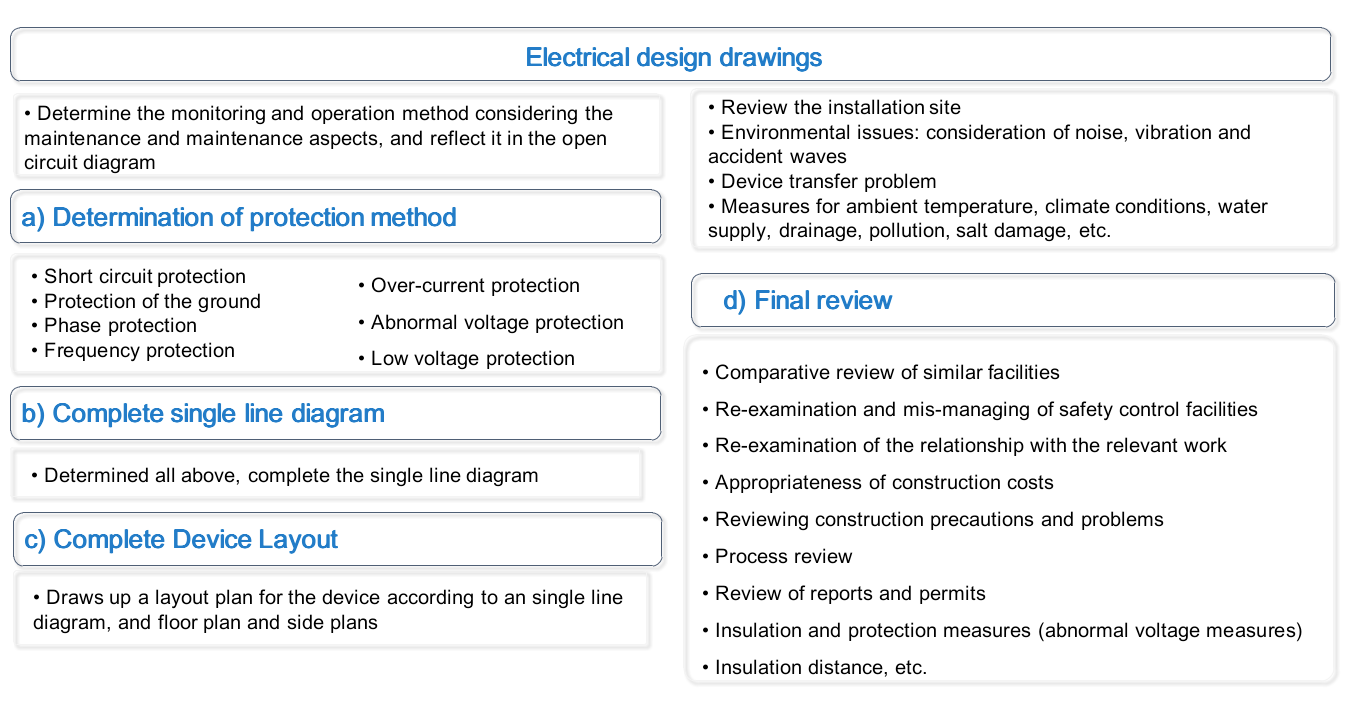Click the 'Phase protection' bullet item
The width and height of the screenshot is (1349, 708).
click(120, 326)
